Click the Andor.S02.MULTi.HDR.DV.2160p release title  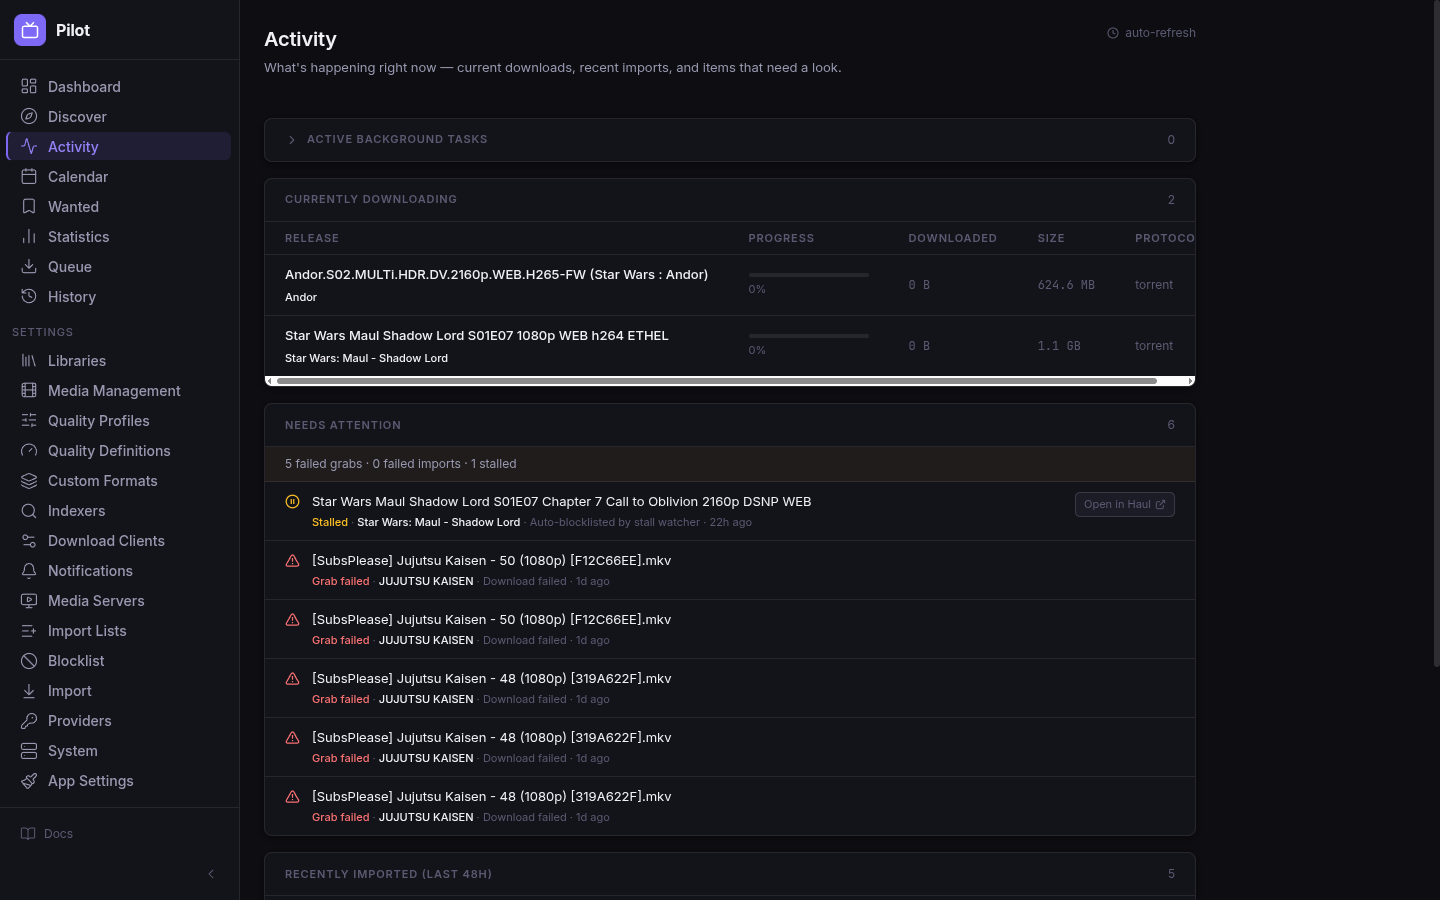point(496,275)
